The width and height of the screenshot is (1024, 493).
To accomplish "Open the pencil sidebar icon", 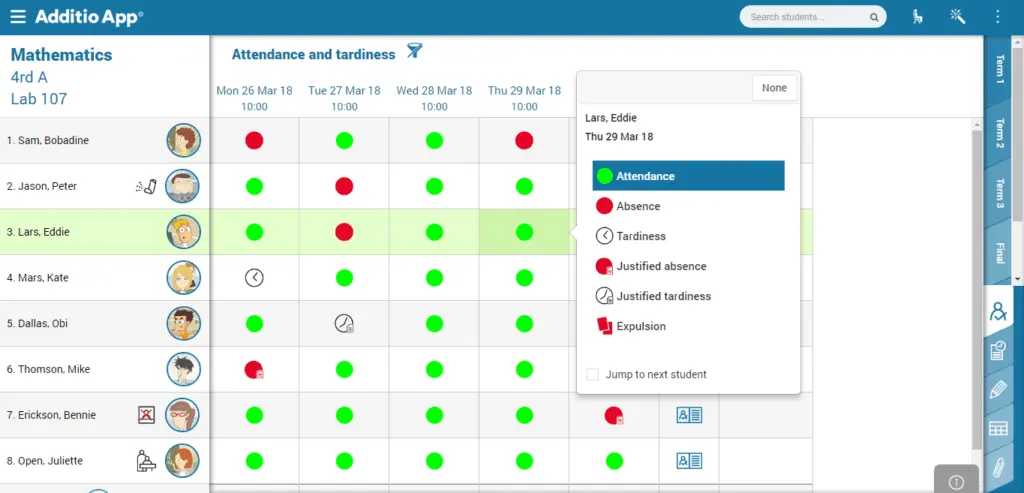I will tap(998, 390).
